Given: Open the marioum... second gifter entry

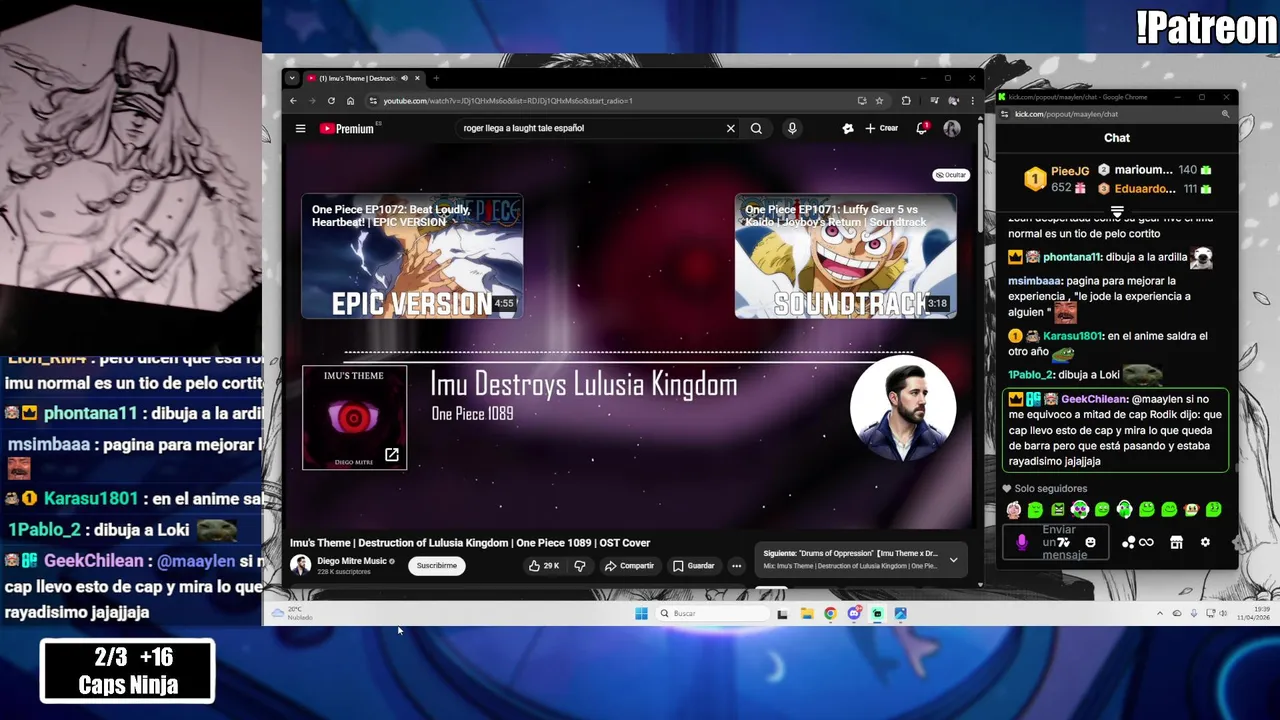Looking at the screenshot, I should [1155, 170].
